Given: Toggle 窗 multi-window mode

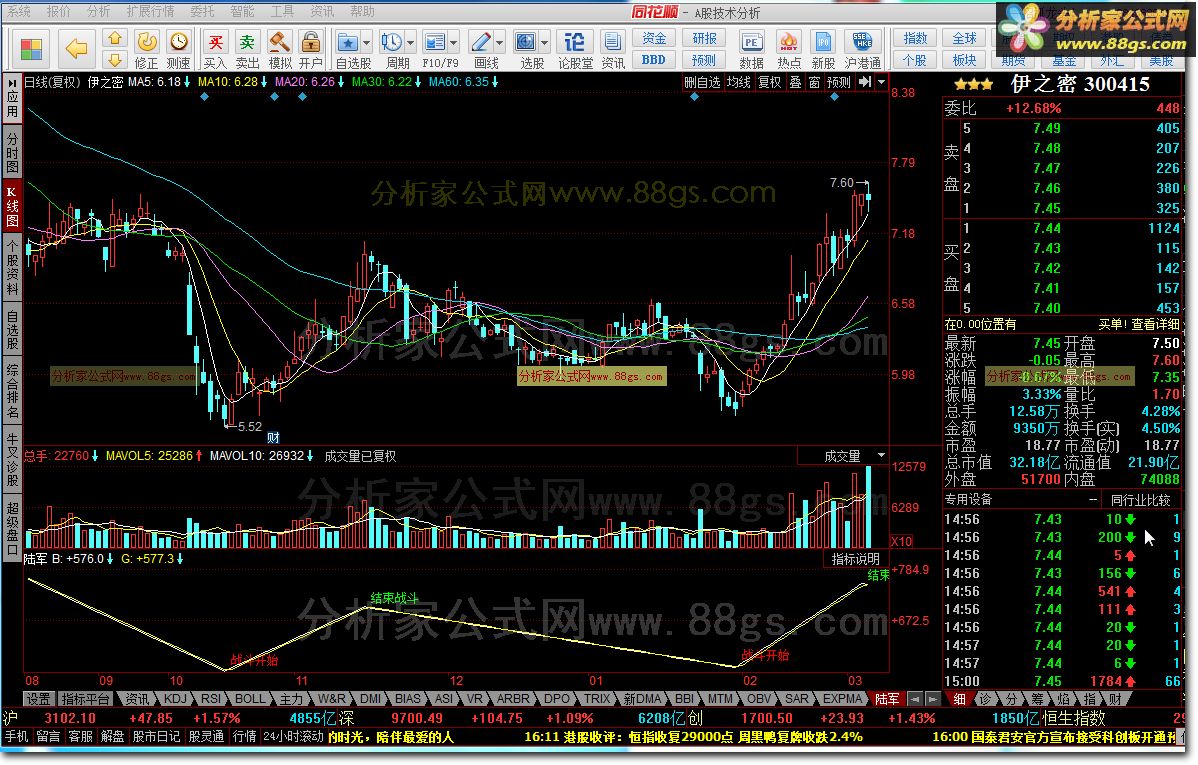Looking at the screenshot, I should (x=814, y=82).
